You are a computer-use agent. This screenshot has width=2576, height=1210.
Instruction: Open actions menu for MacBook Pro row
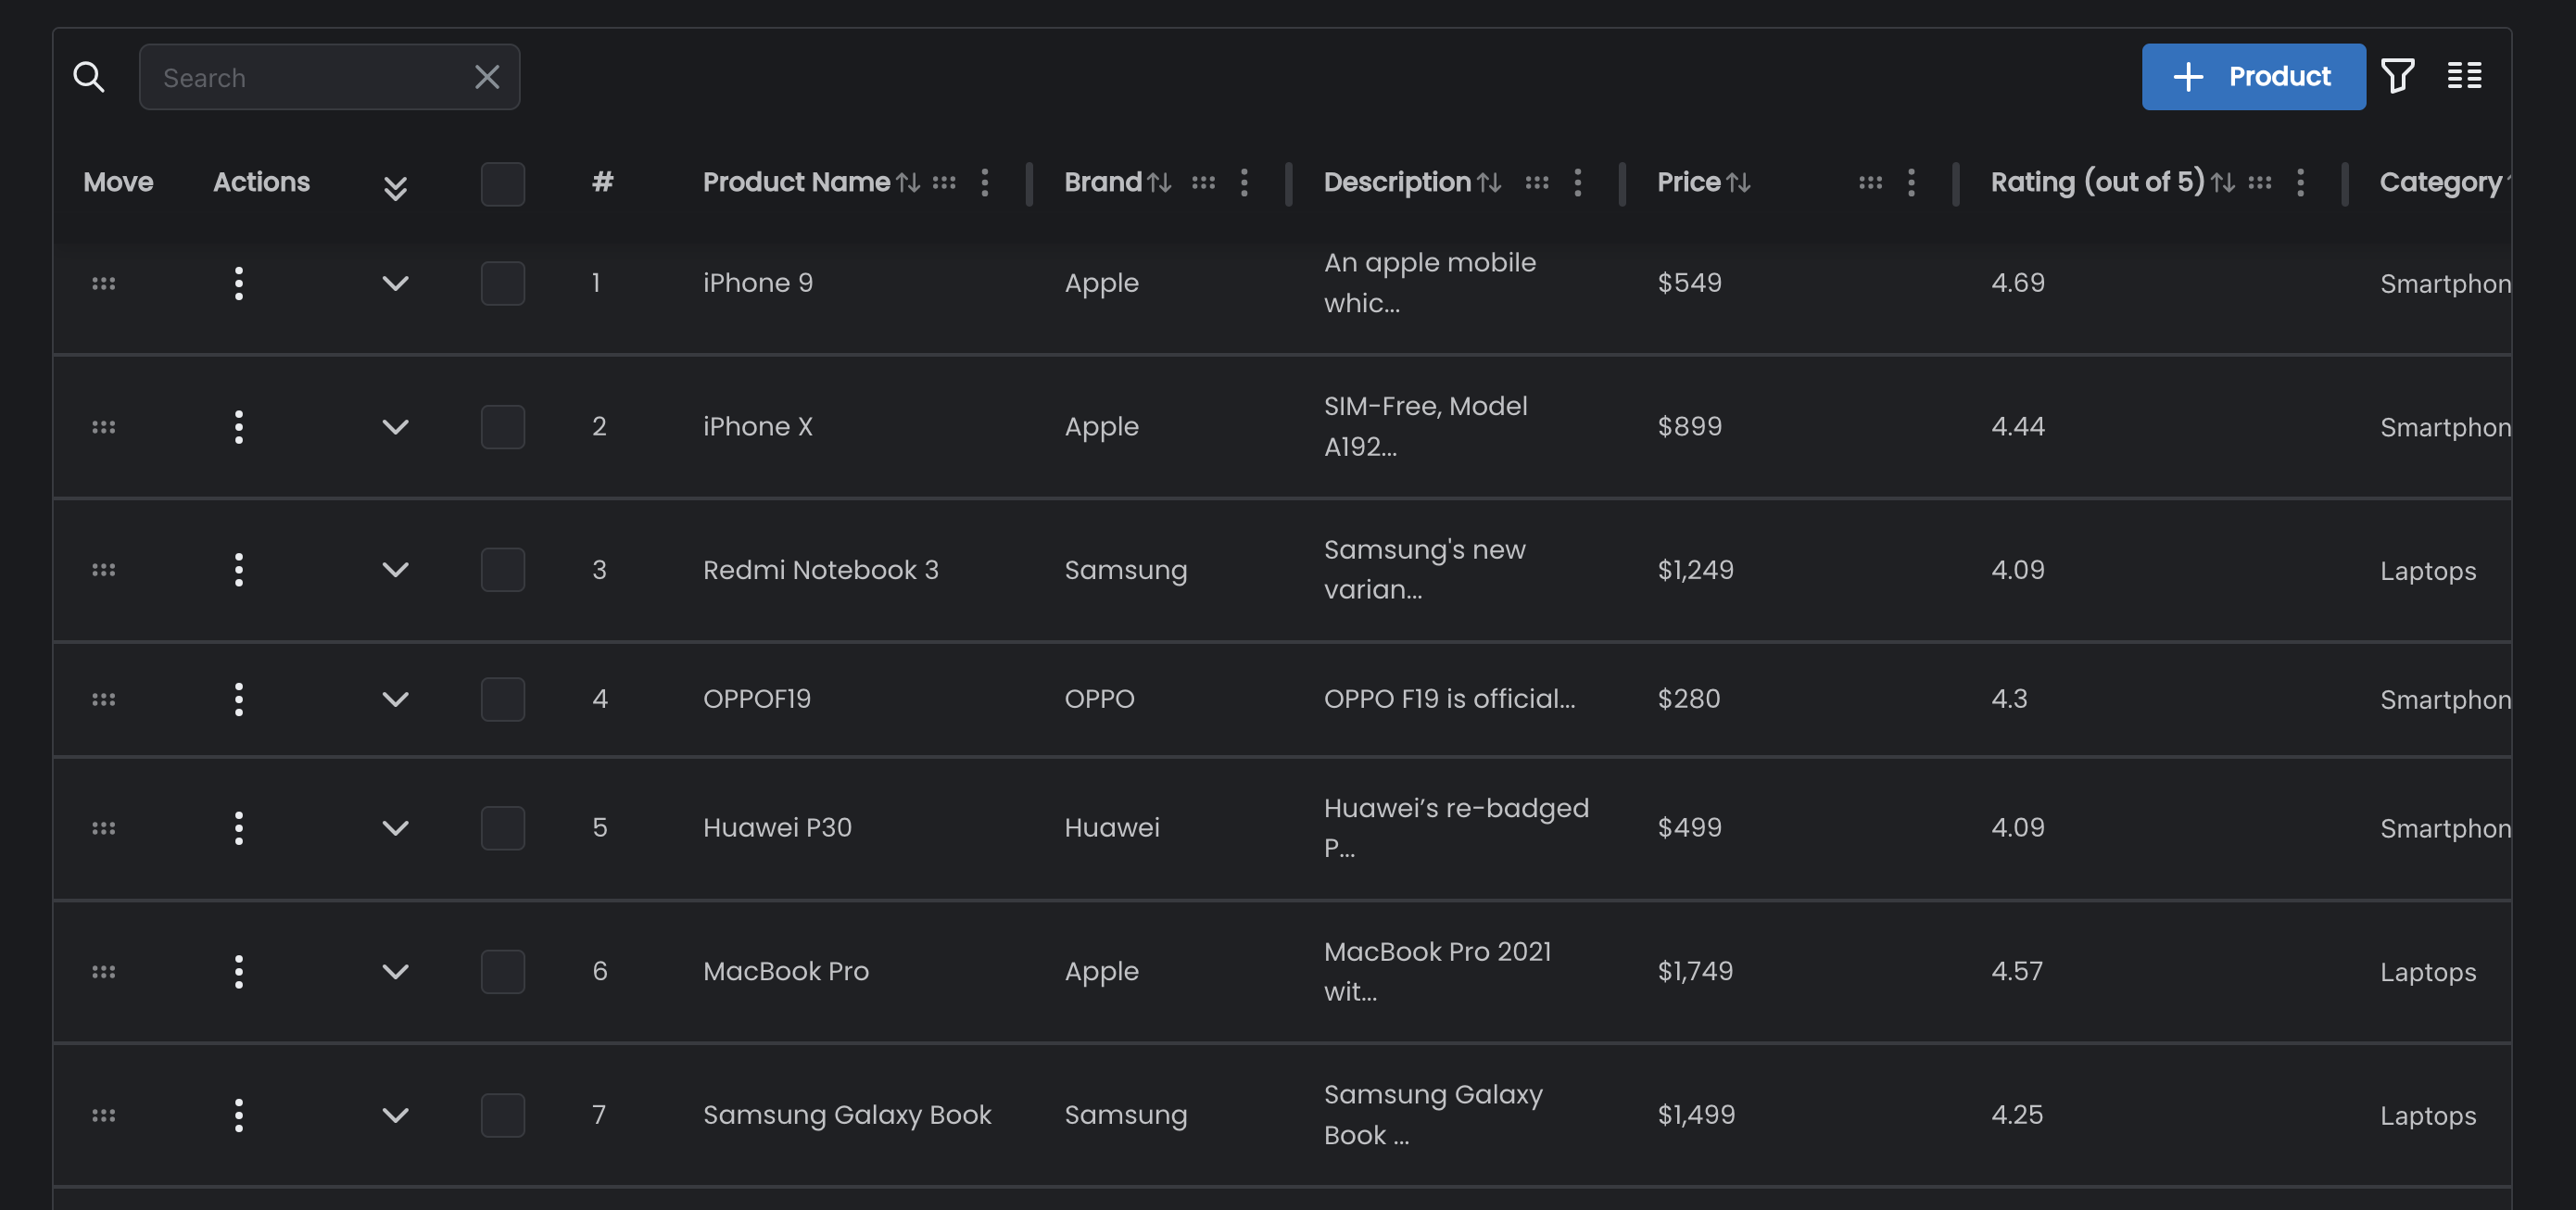(x=238, y=971)
